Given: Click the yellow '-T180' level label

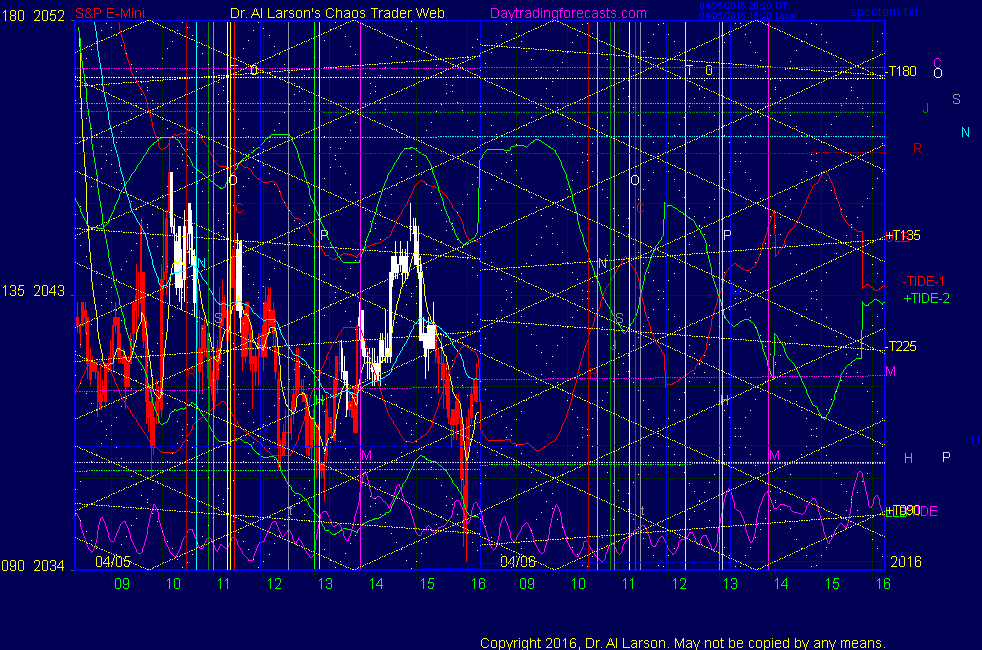Looking at the screenshot, I should [902, 71].
